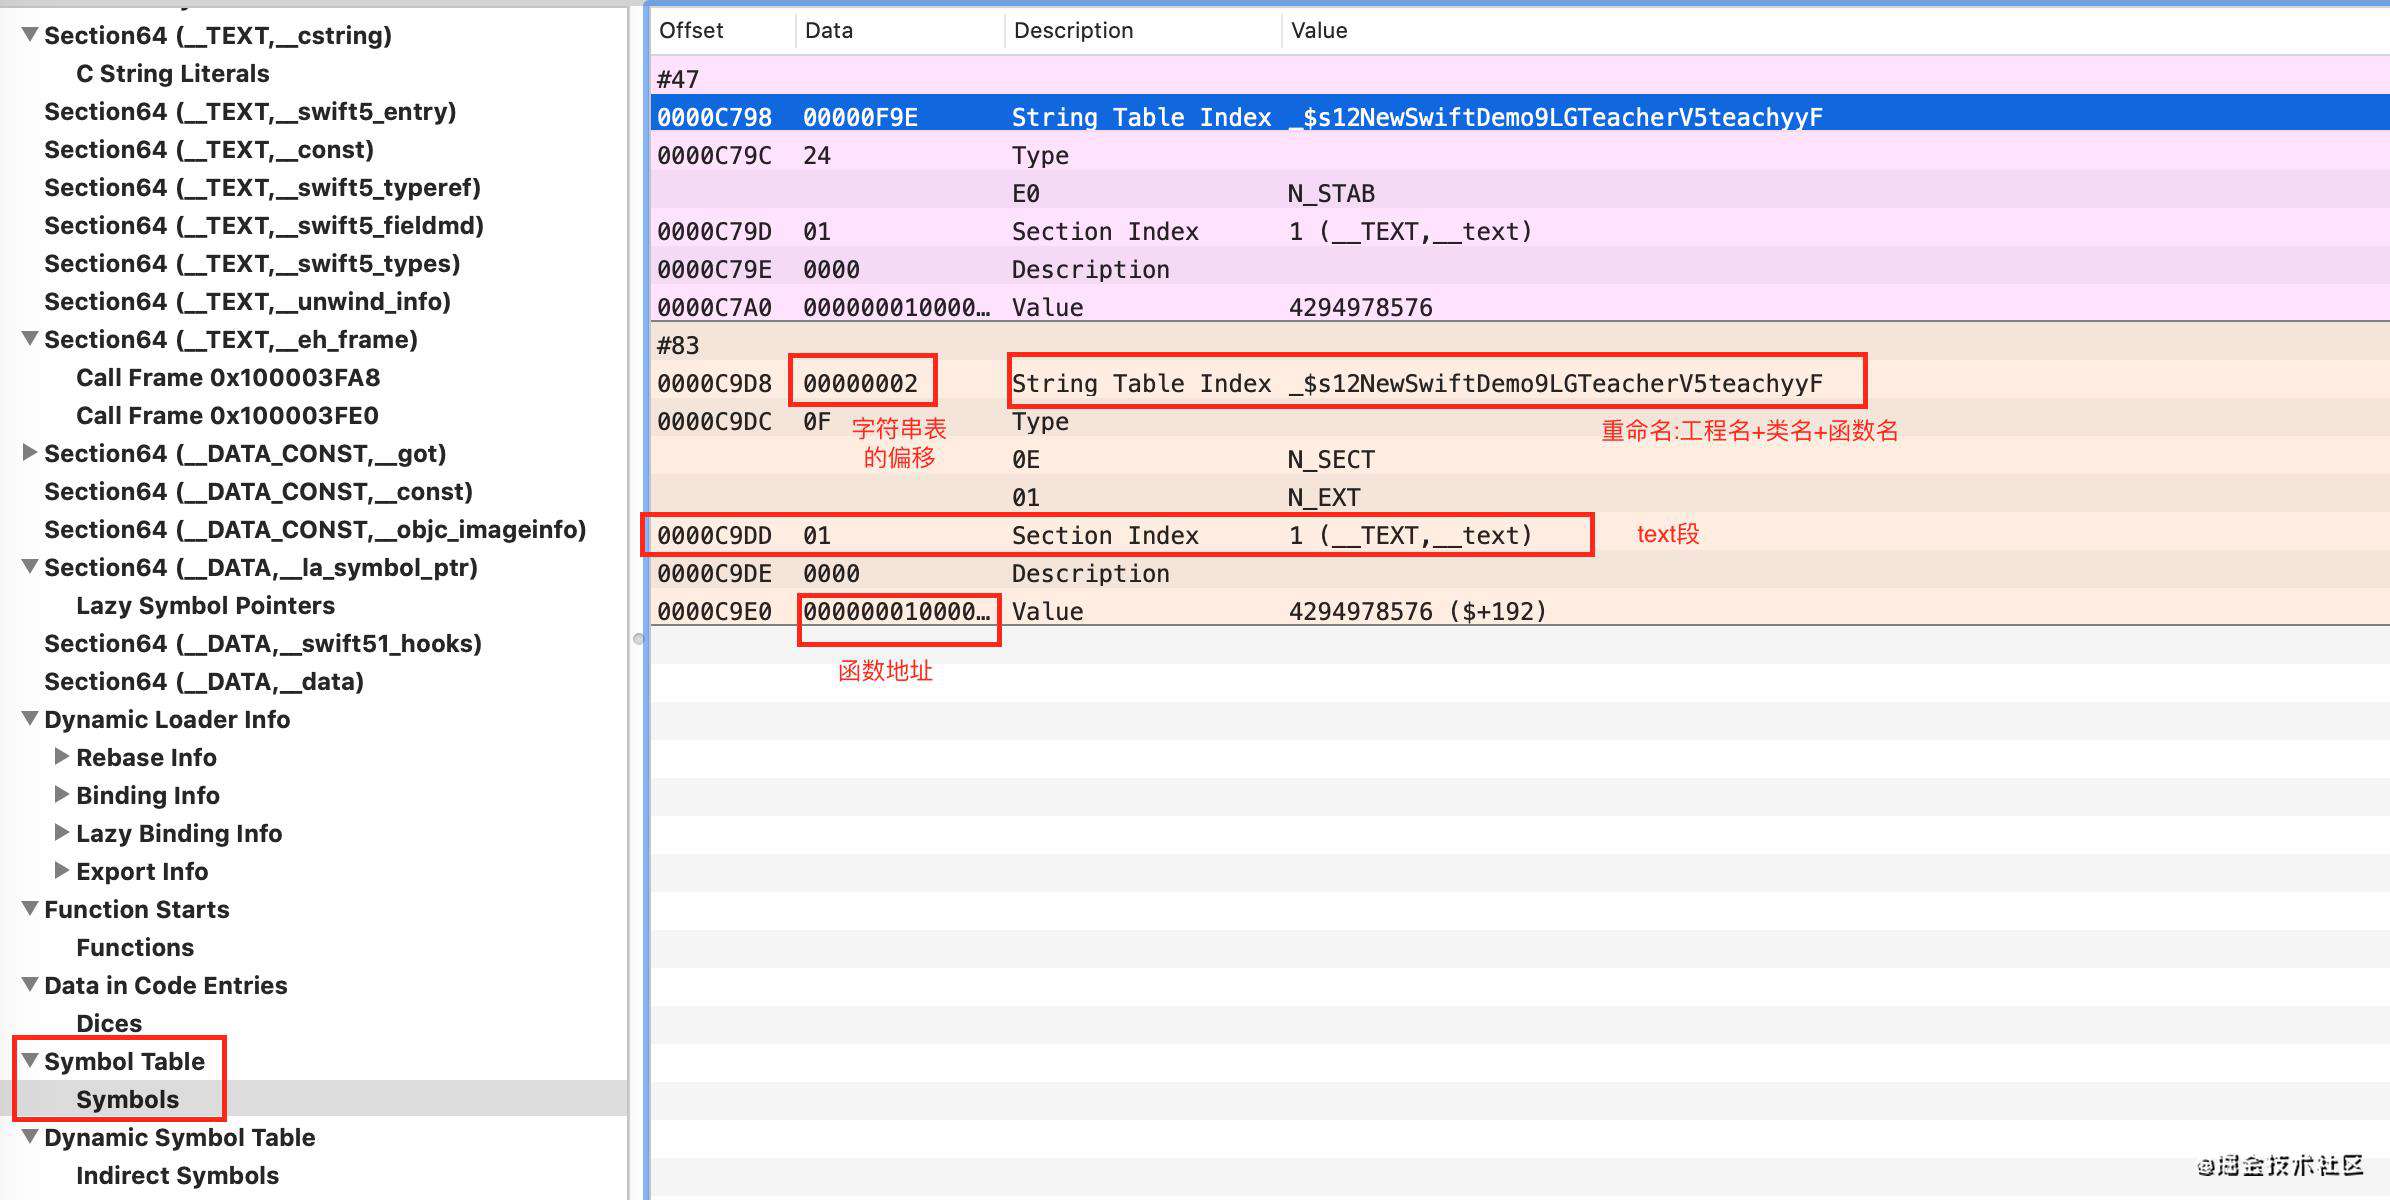Open Dices entry
The height and width of the screenshot is (1200, 2390).
pos(109,1023)
